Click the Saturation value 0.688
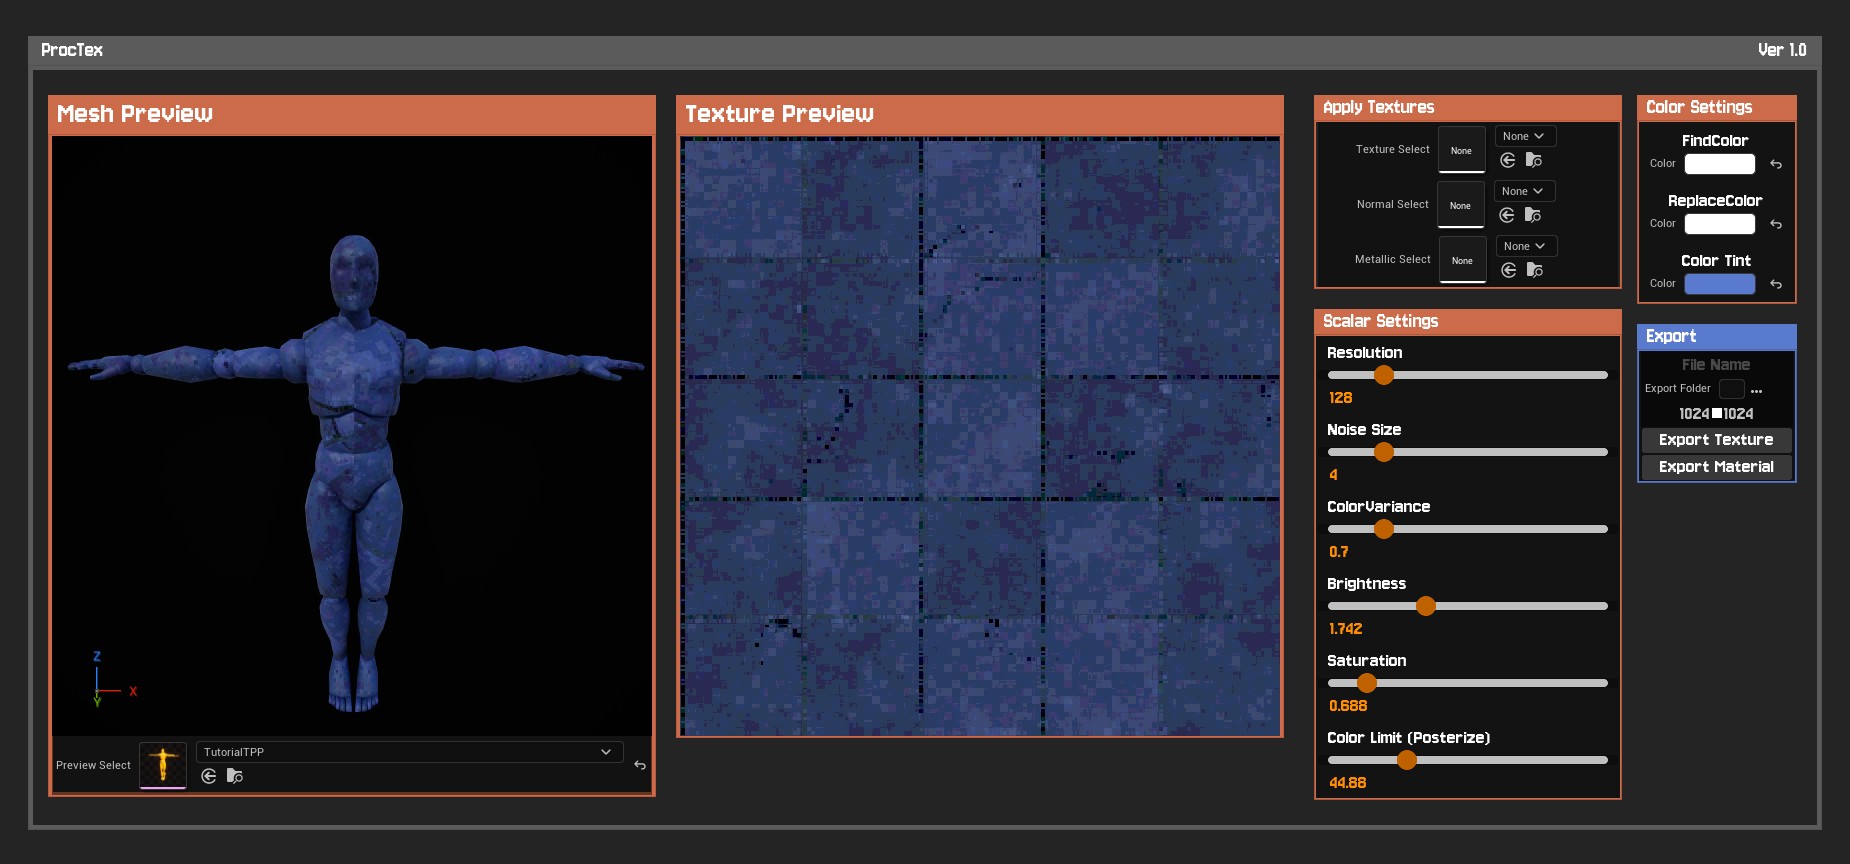This screenshot has height=864, width=1850. (x=1348, y=706)
